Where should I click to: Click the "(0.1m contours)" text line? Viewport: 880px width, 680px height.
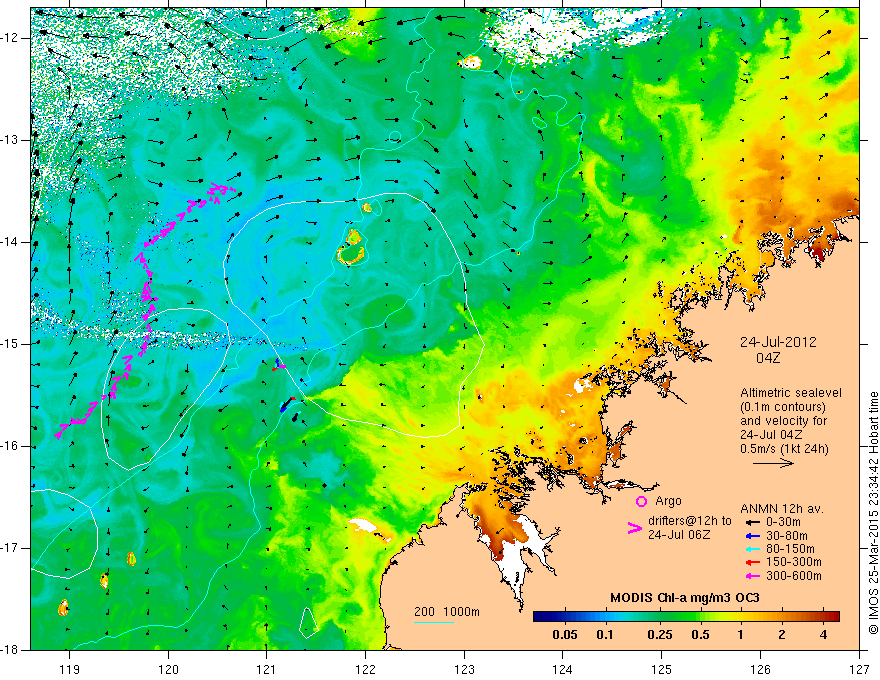784,407
